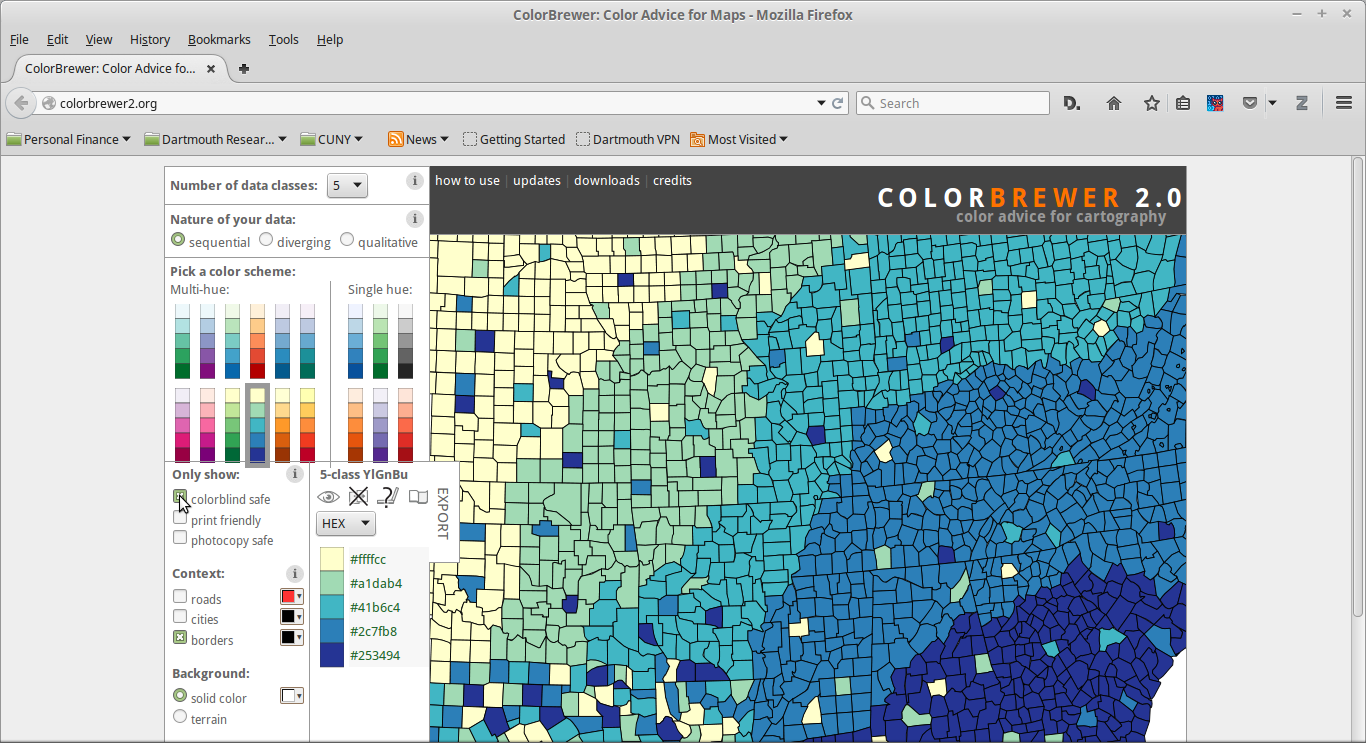Open the Dartmouth VPN bookmark

point(628,139)
